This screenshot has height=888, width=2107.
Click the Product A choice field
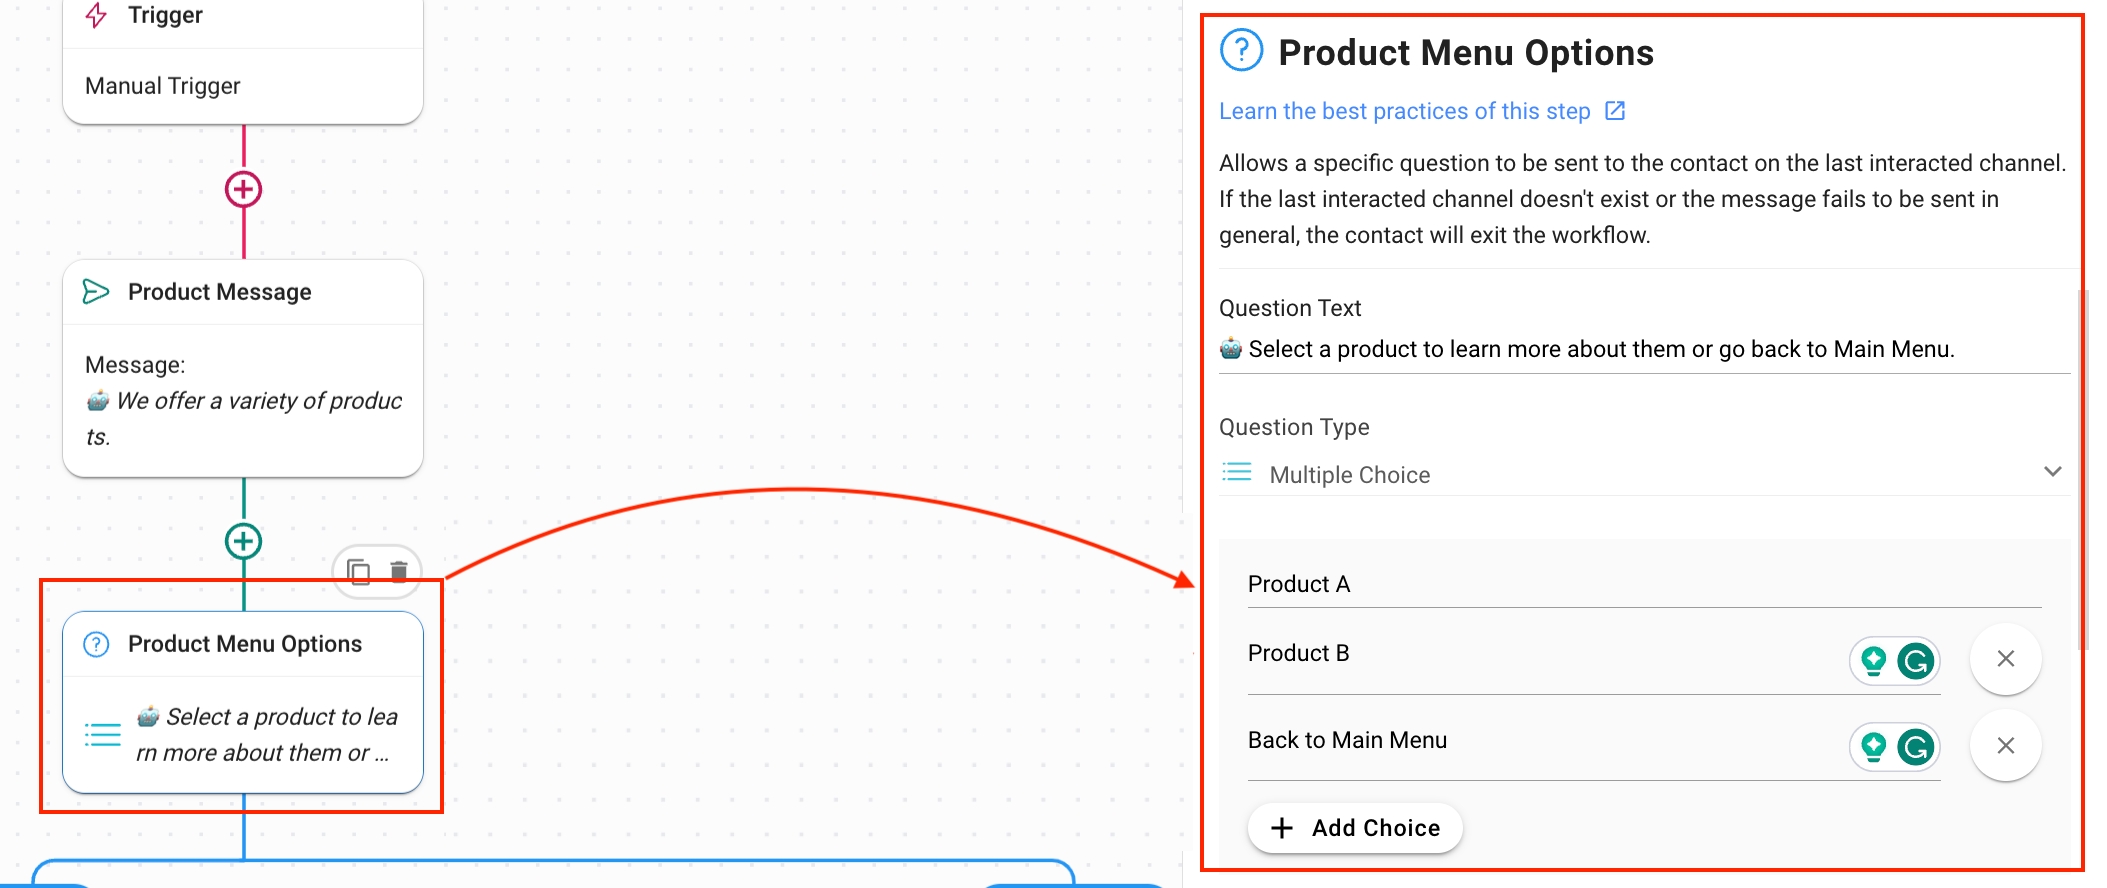(1640, 584)
